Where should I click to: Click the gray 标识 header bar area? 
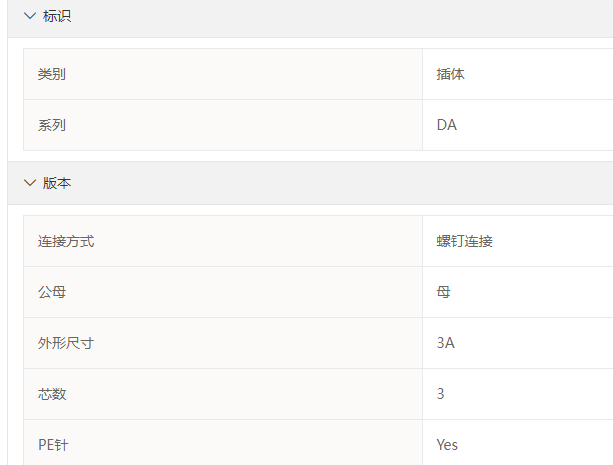310,18
